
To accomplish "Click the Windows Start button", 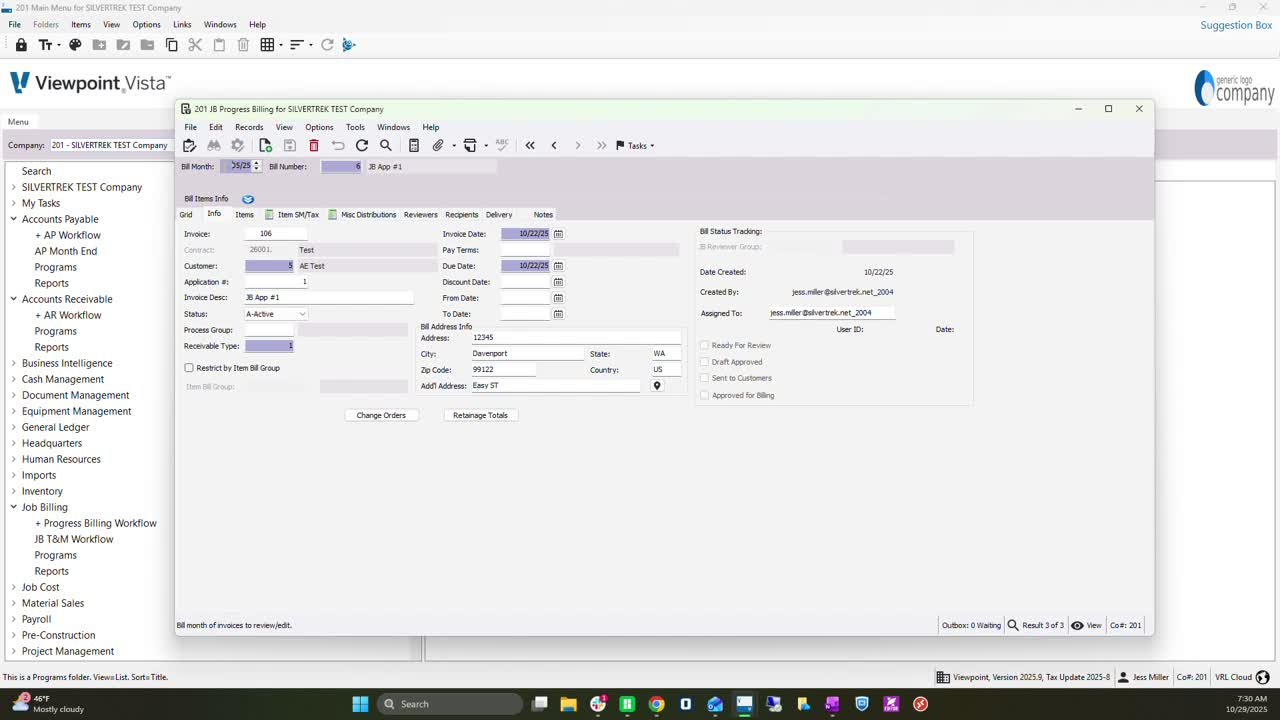I will 360,704.
